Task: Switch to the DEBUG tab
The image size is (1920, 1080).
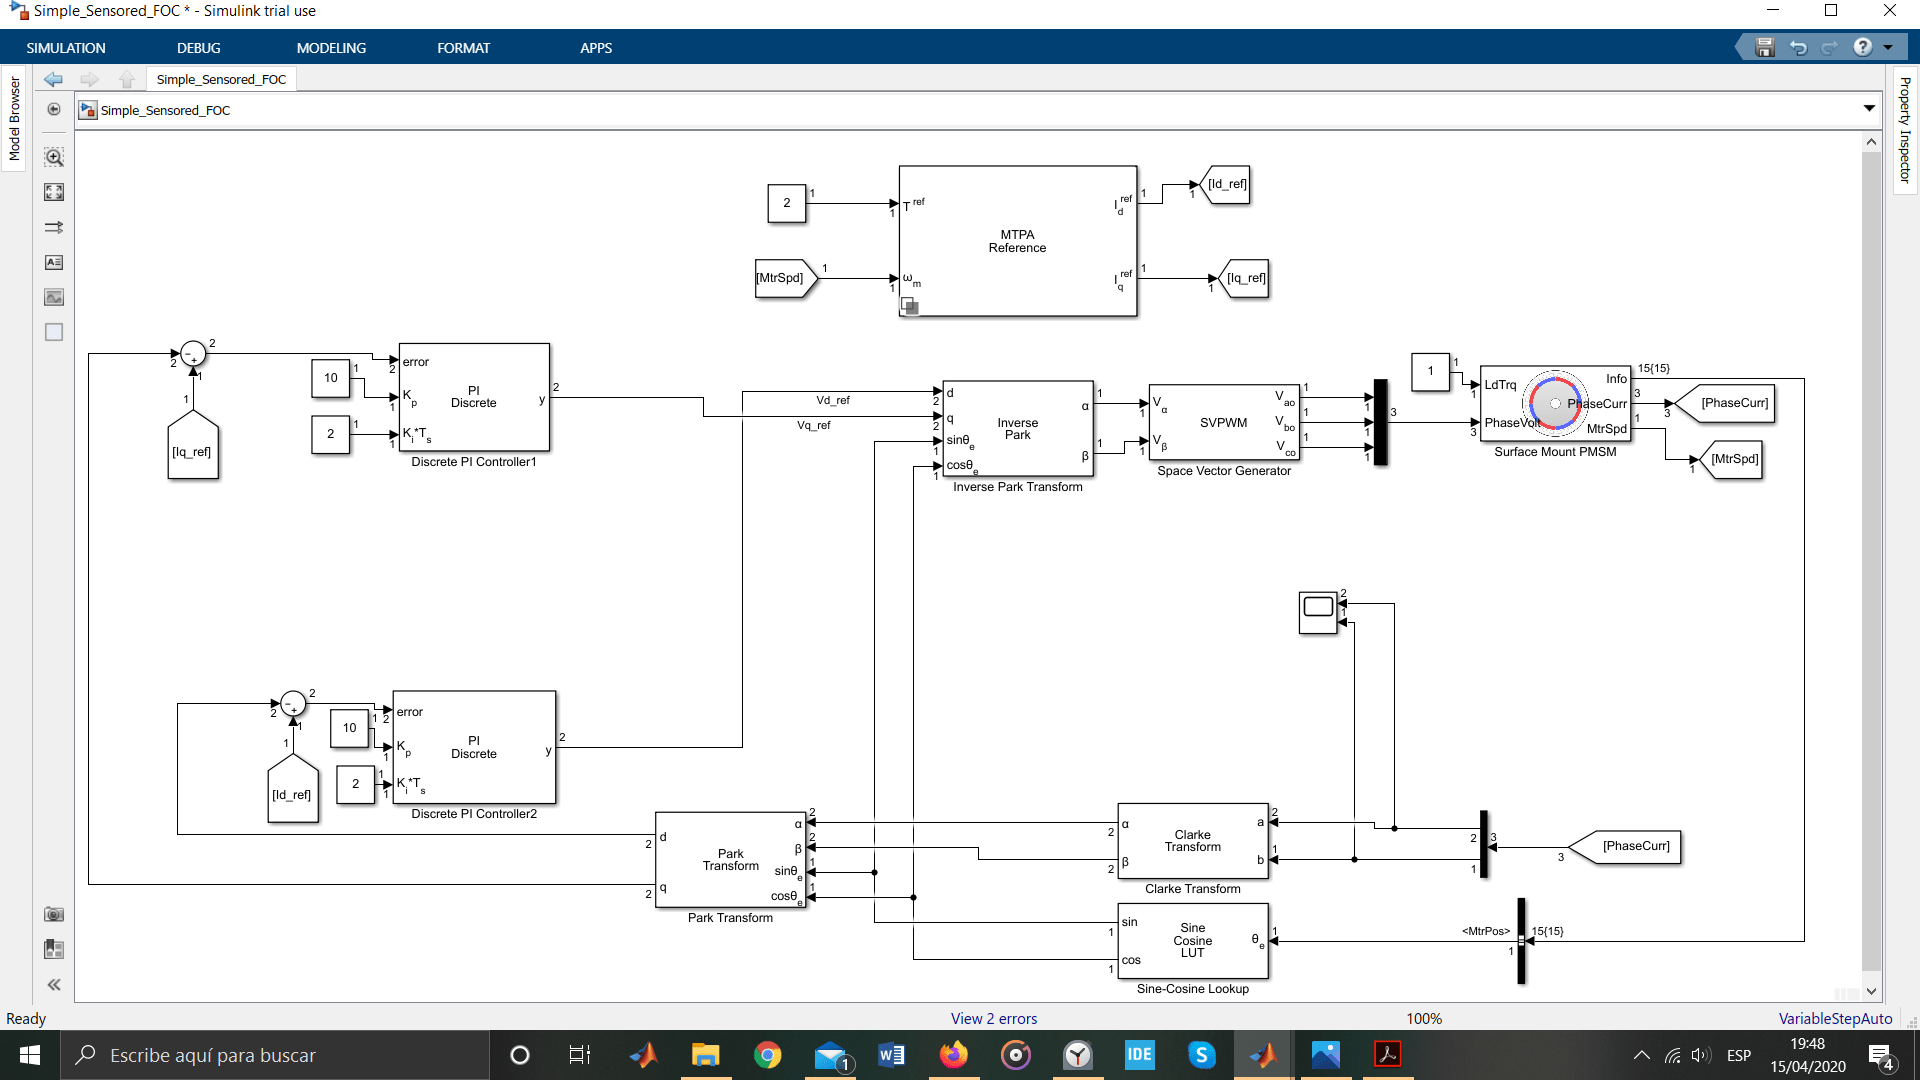Action: click(198, 48)
